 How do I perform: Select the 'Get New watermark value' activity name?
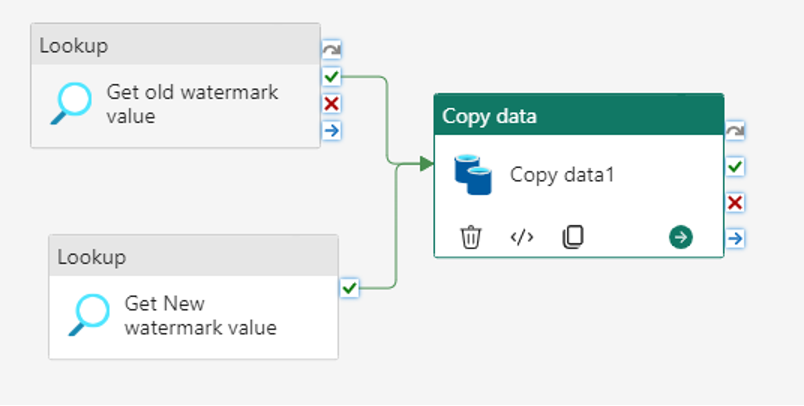pyautogui.click(x=200, y=315)
